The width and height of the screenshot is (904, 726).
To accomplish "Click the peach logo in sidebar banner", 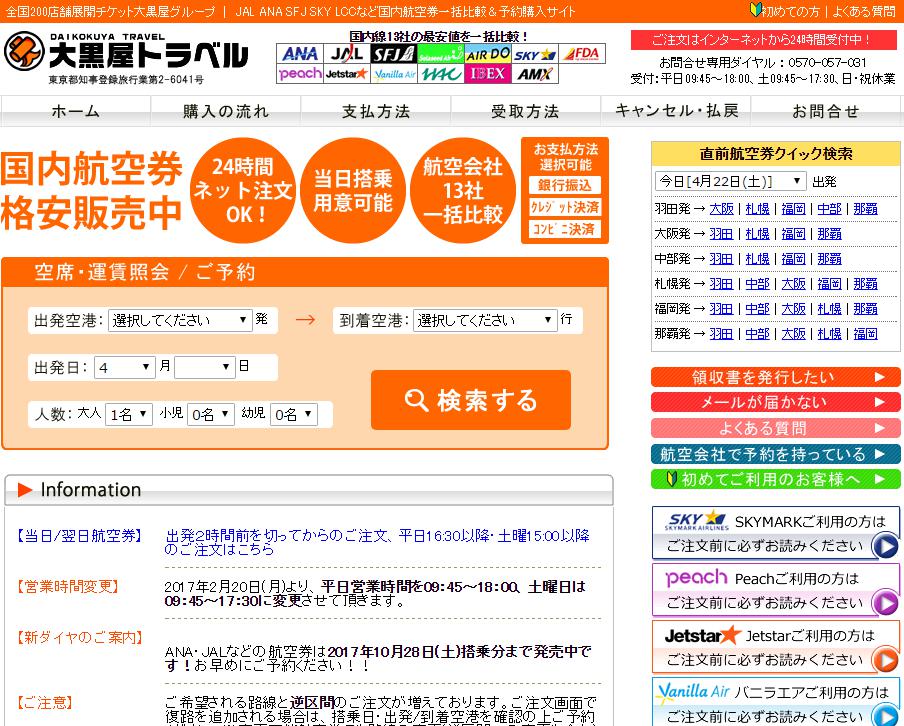I will (696, 578).
